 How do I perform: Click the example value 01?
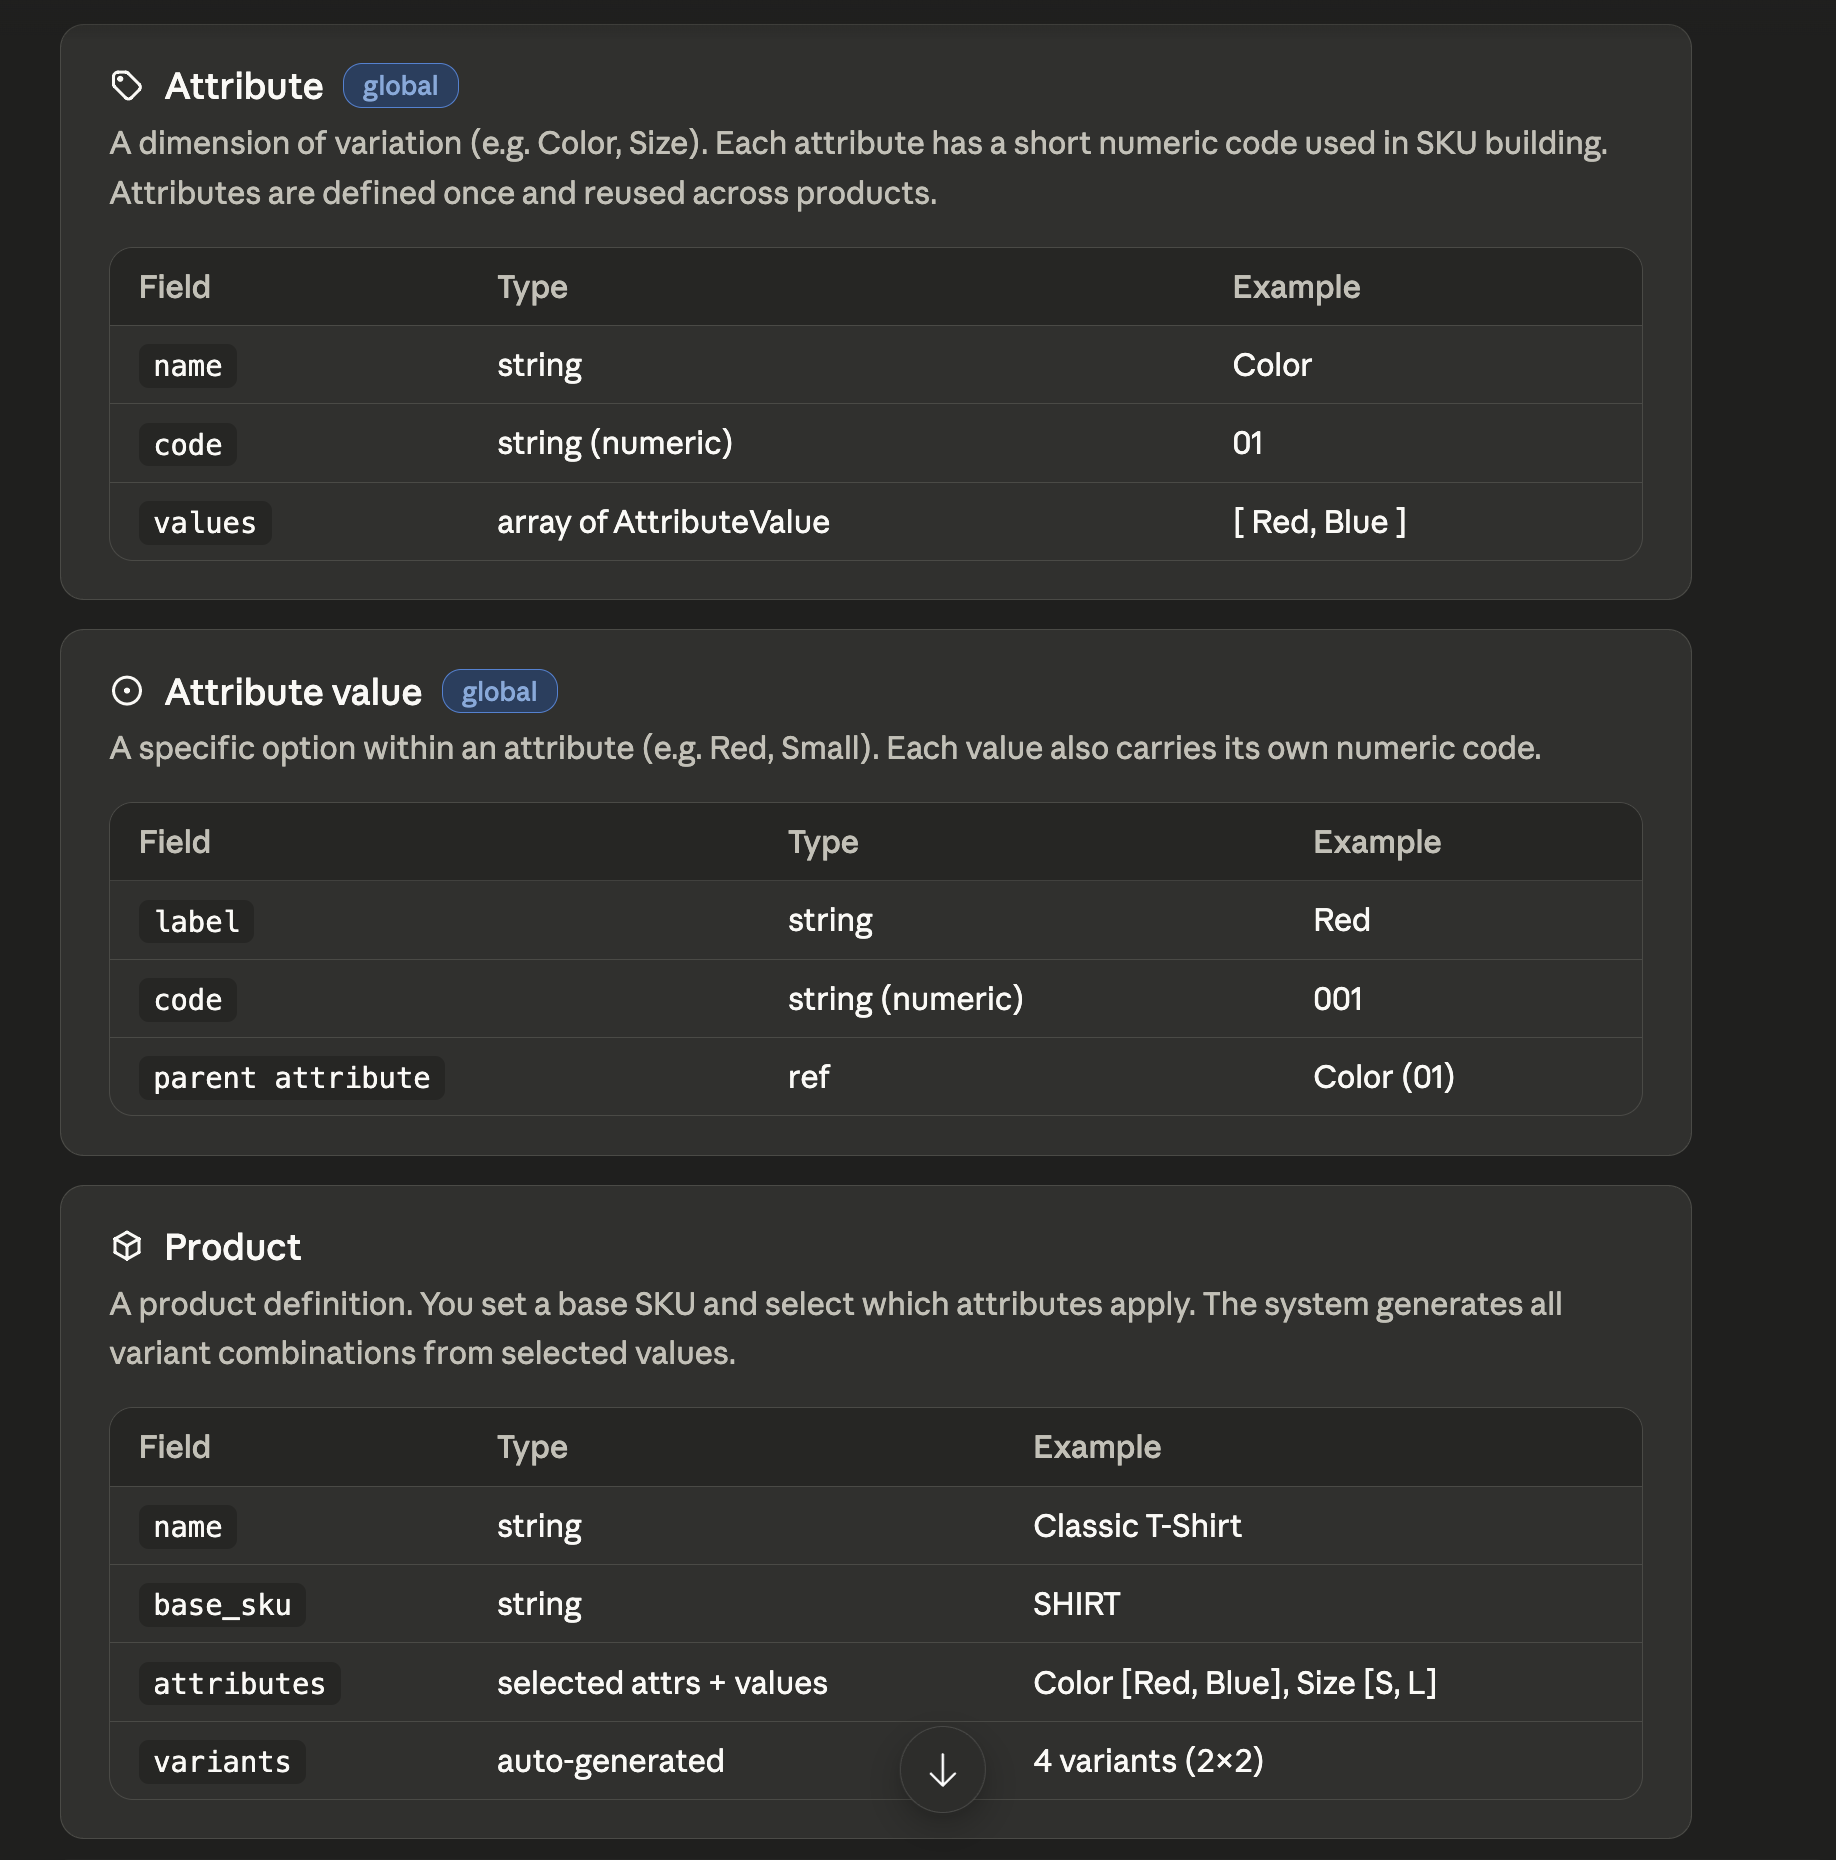(x=1247, y=443)
